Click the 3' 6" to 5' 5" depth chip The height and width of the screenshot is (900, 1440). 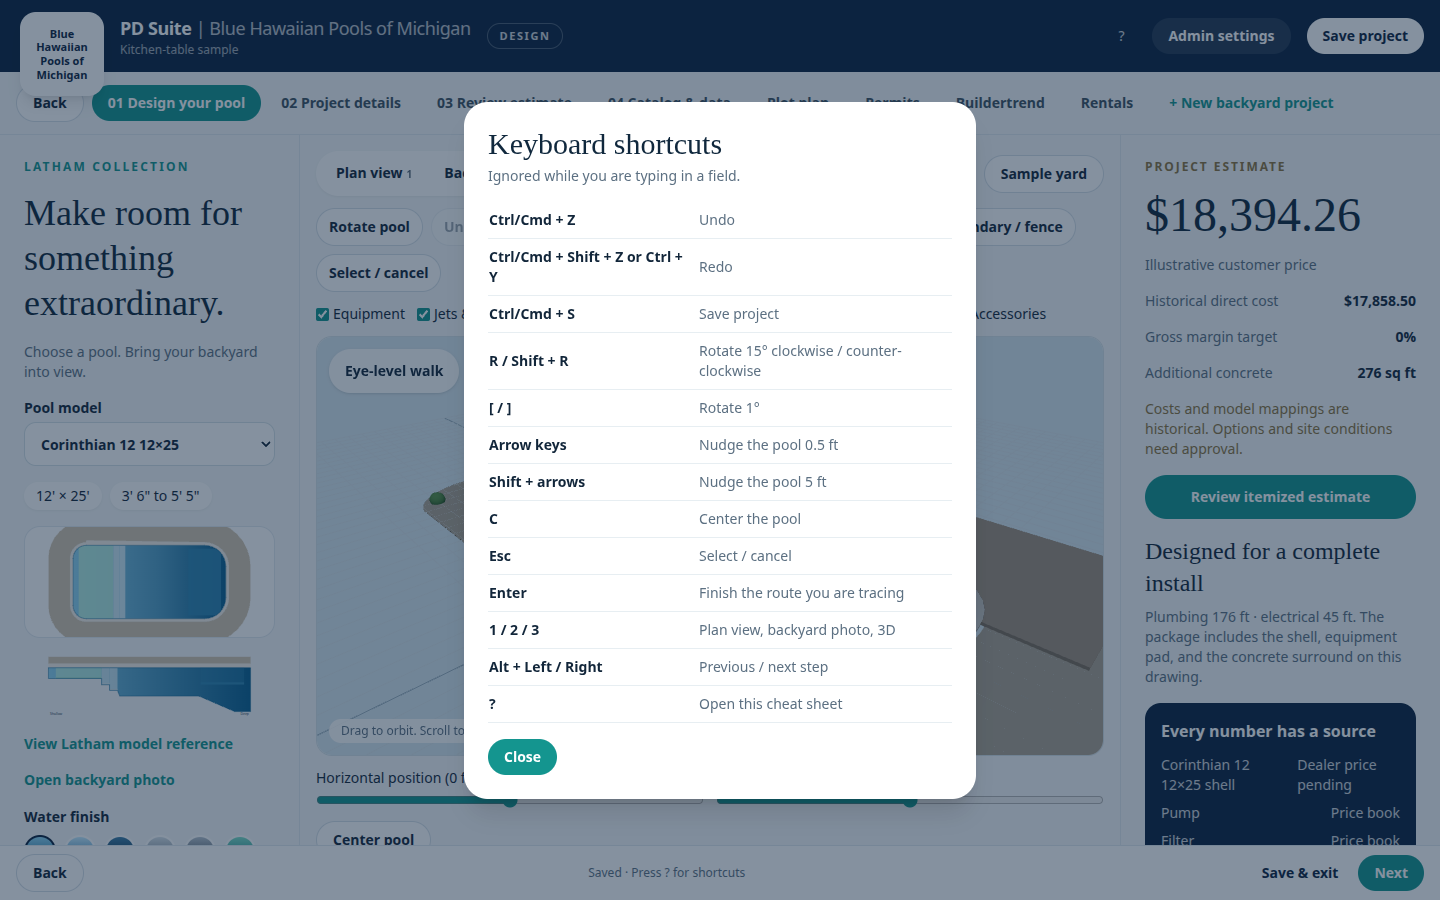160,496
